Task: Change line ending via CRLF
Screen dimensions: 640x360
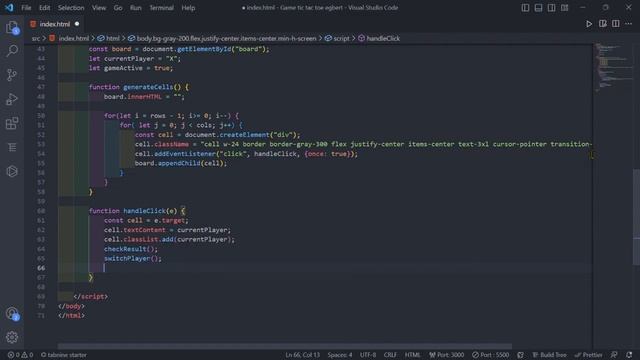Action: tap(390, 355)
